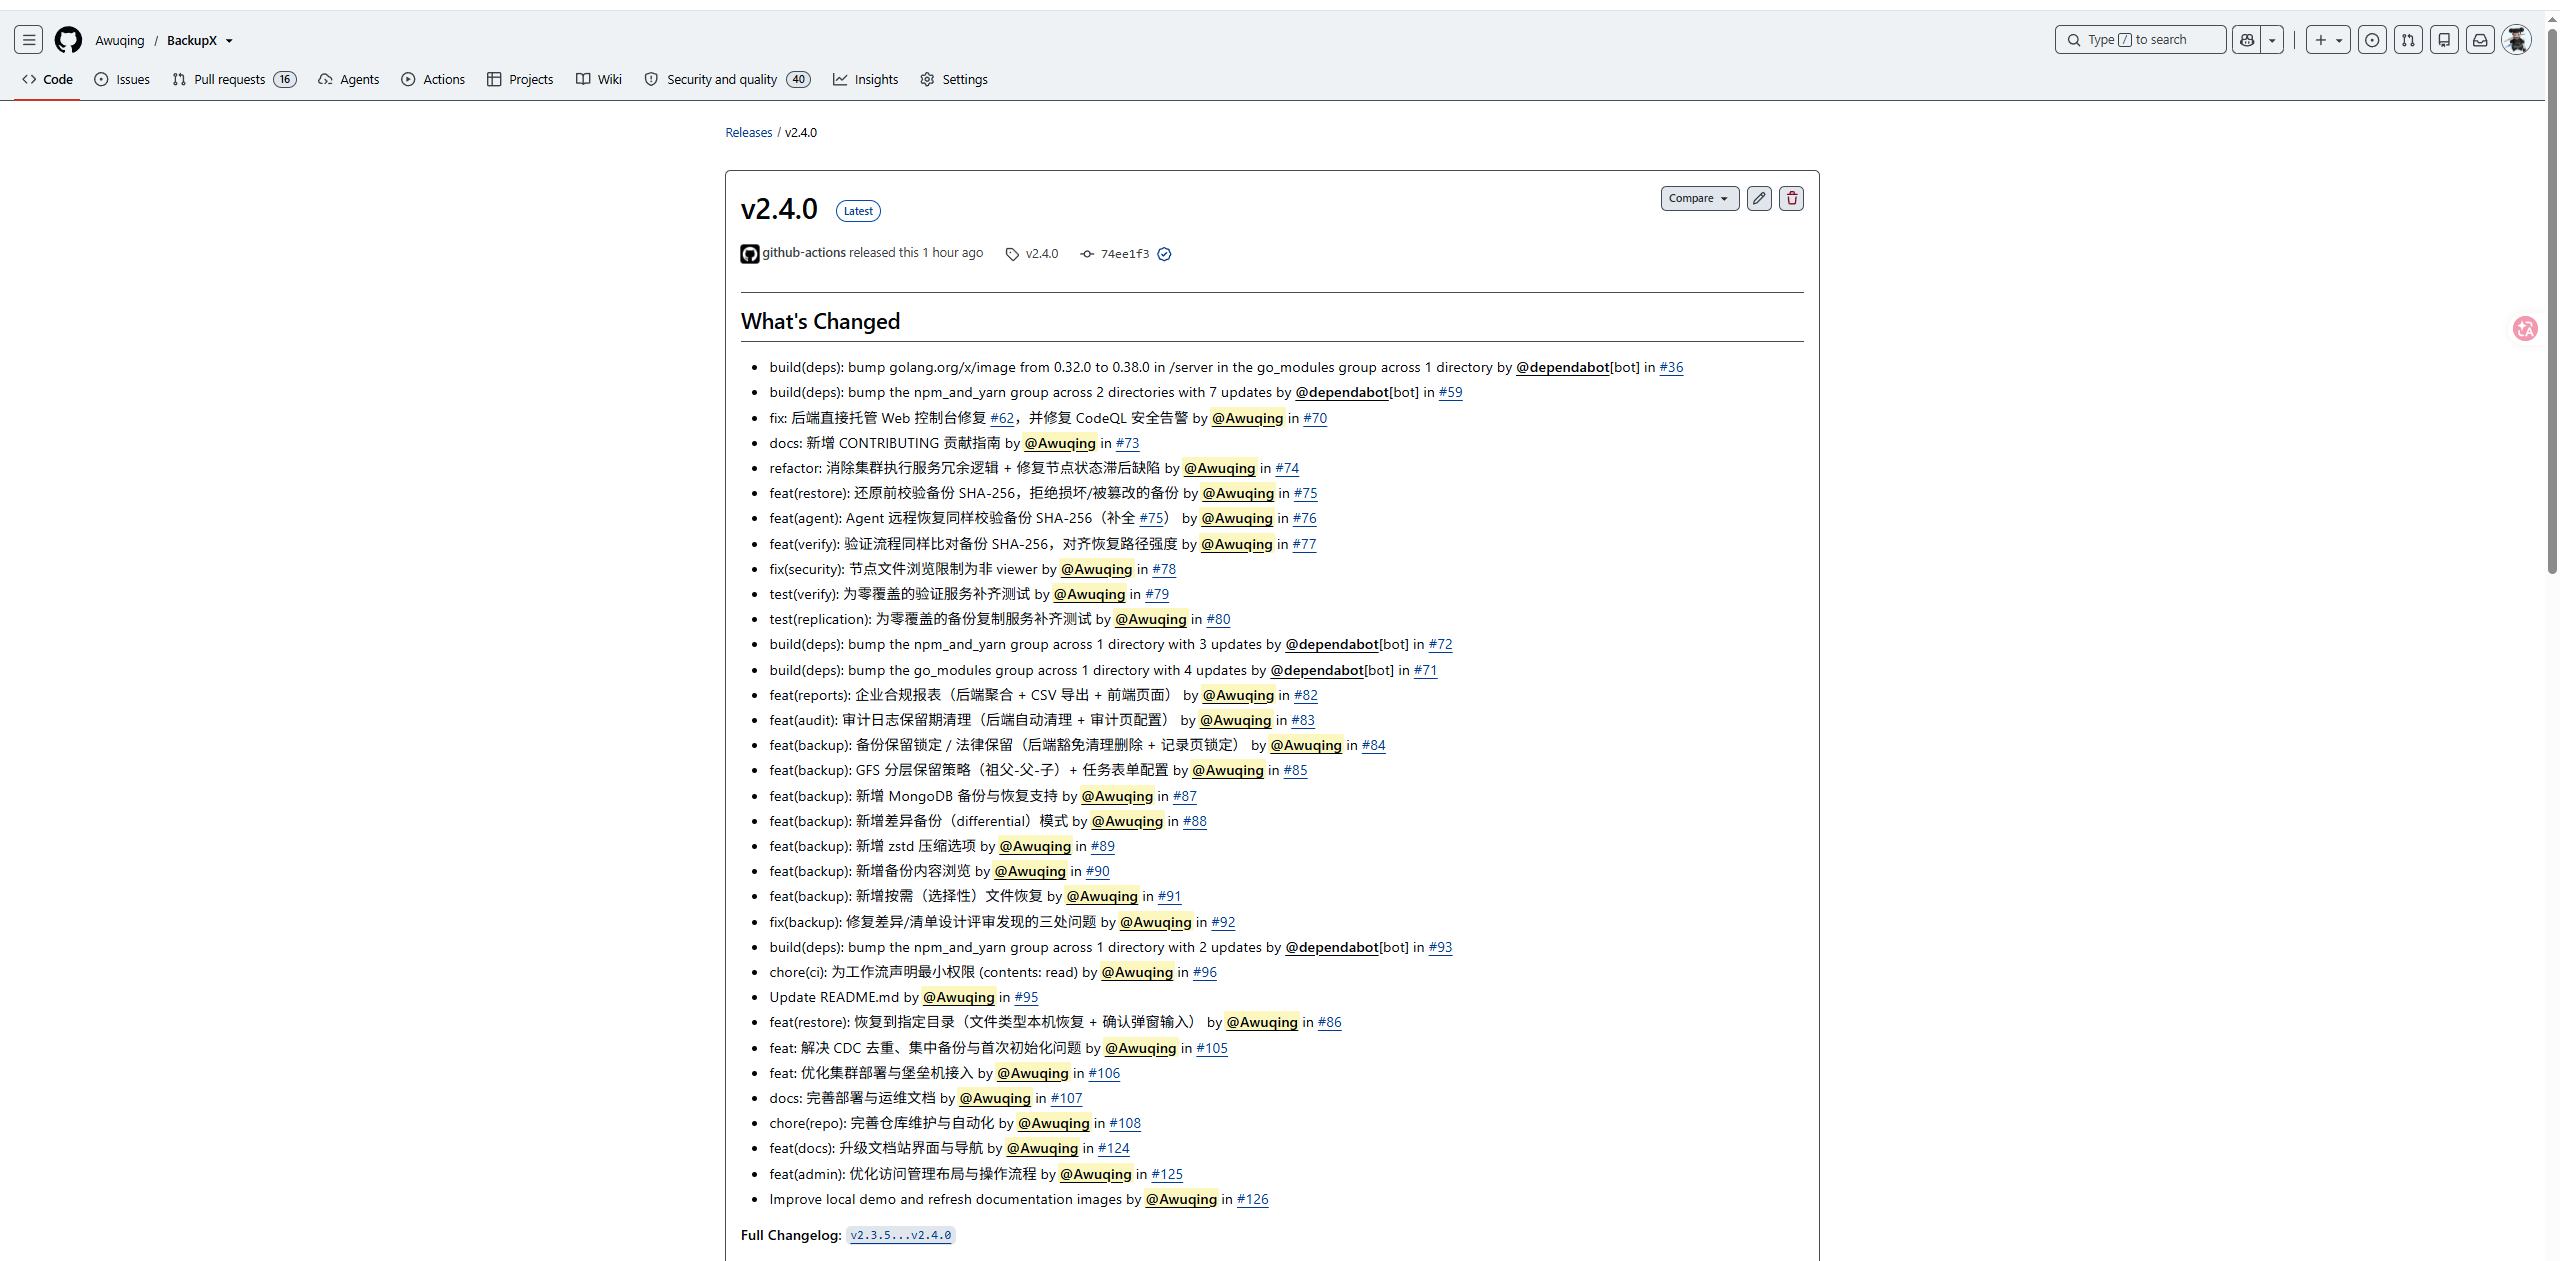This screenshot has width=2560, height=1261.
Task: Go to Releases breadcrumb link
Action: pos(749,132)
